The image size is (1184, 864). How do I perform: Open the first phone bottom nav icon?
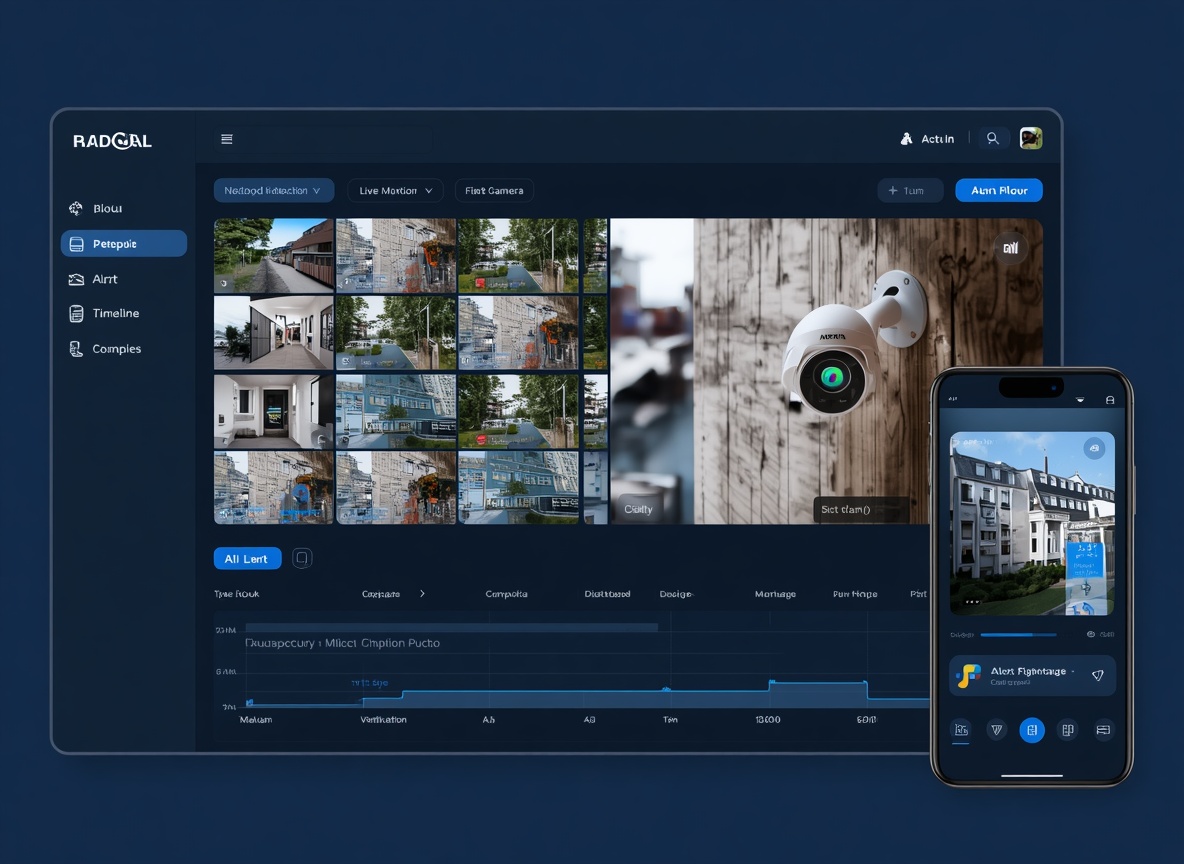click(x=960, y=730)
